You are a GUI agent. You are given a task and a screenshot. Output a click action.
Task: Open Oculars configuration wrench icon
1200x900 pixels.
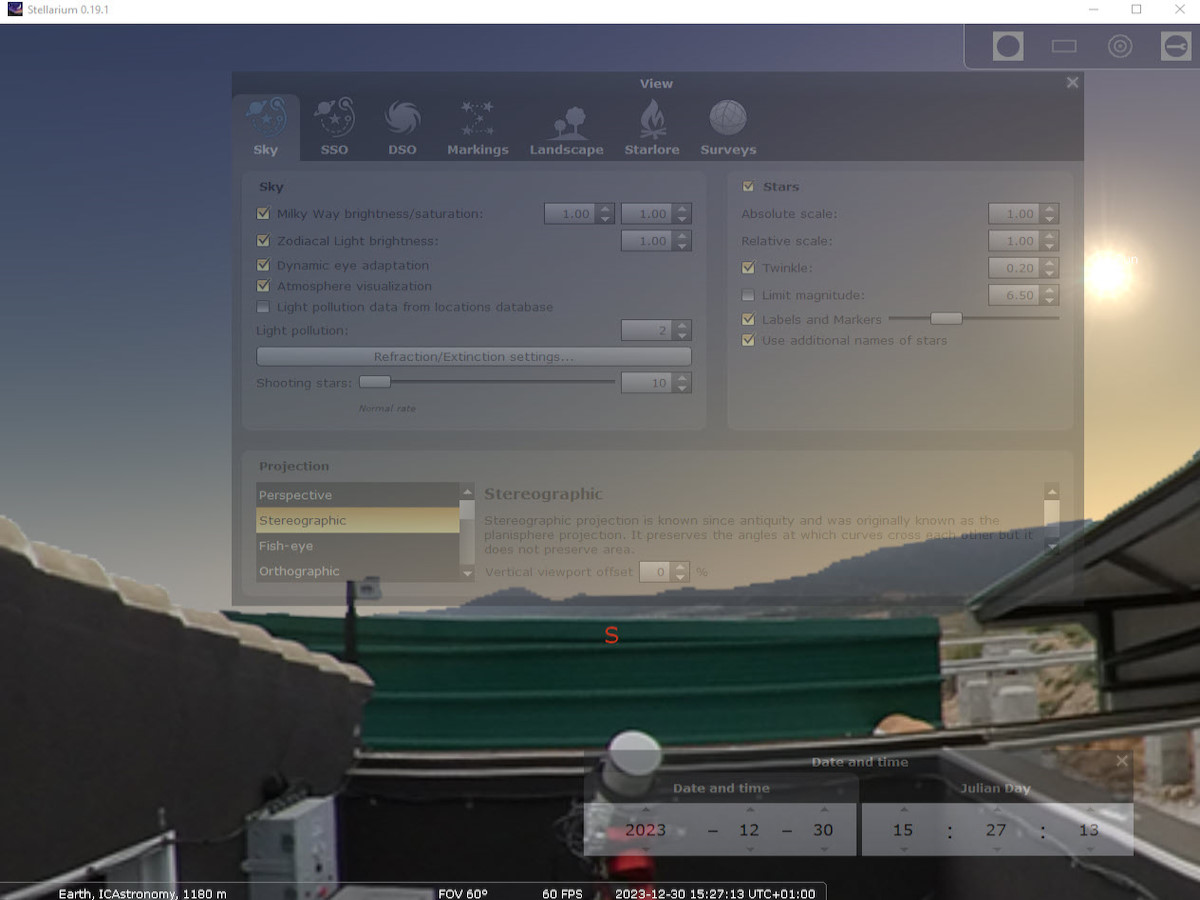(1175, 46)
